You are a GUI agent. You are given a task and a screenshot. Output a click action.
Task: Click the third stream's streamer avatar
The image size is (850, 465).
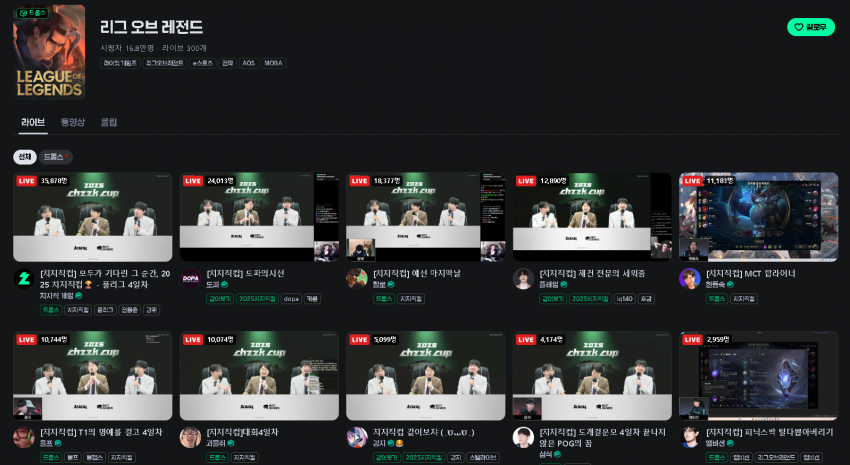click(357, 279)
